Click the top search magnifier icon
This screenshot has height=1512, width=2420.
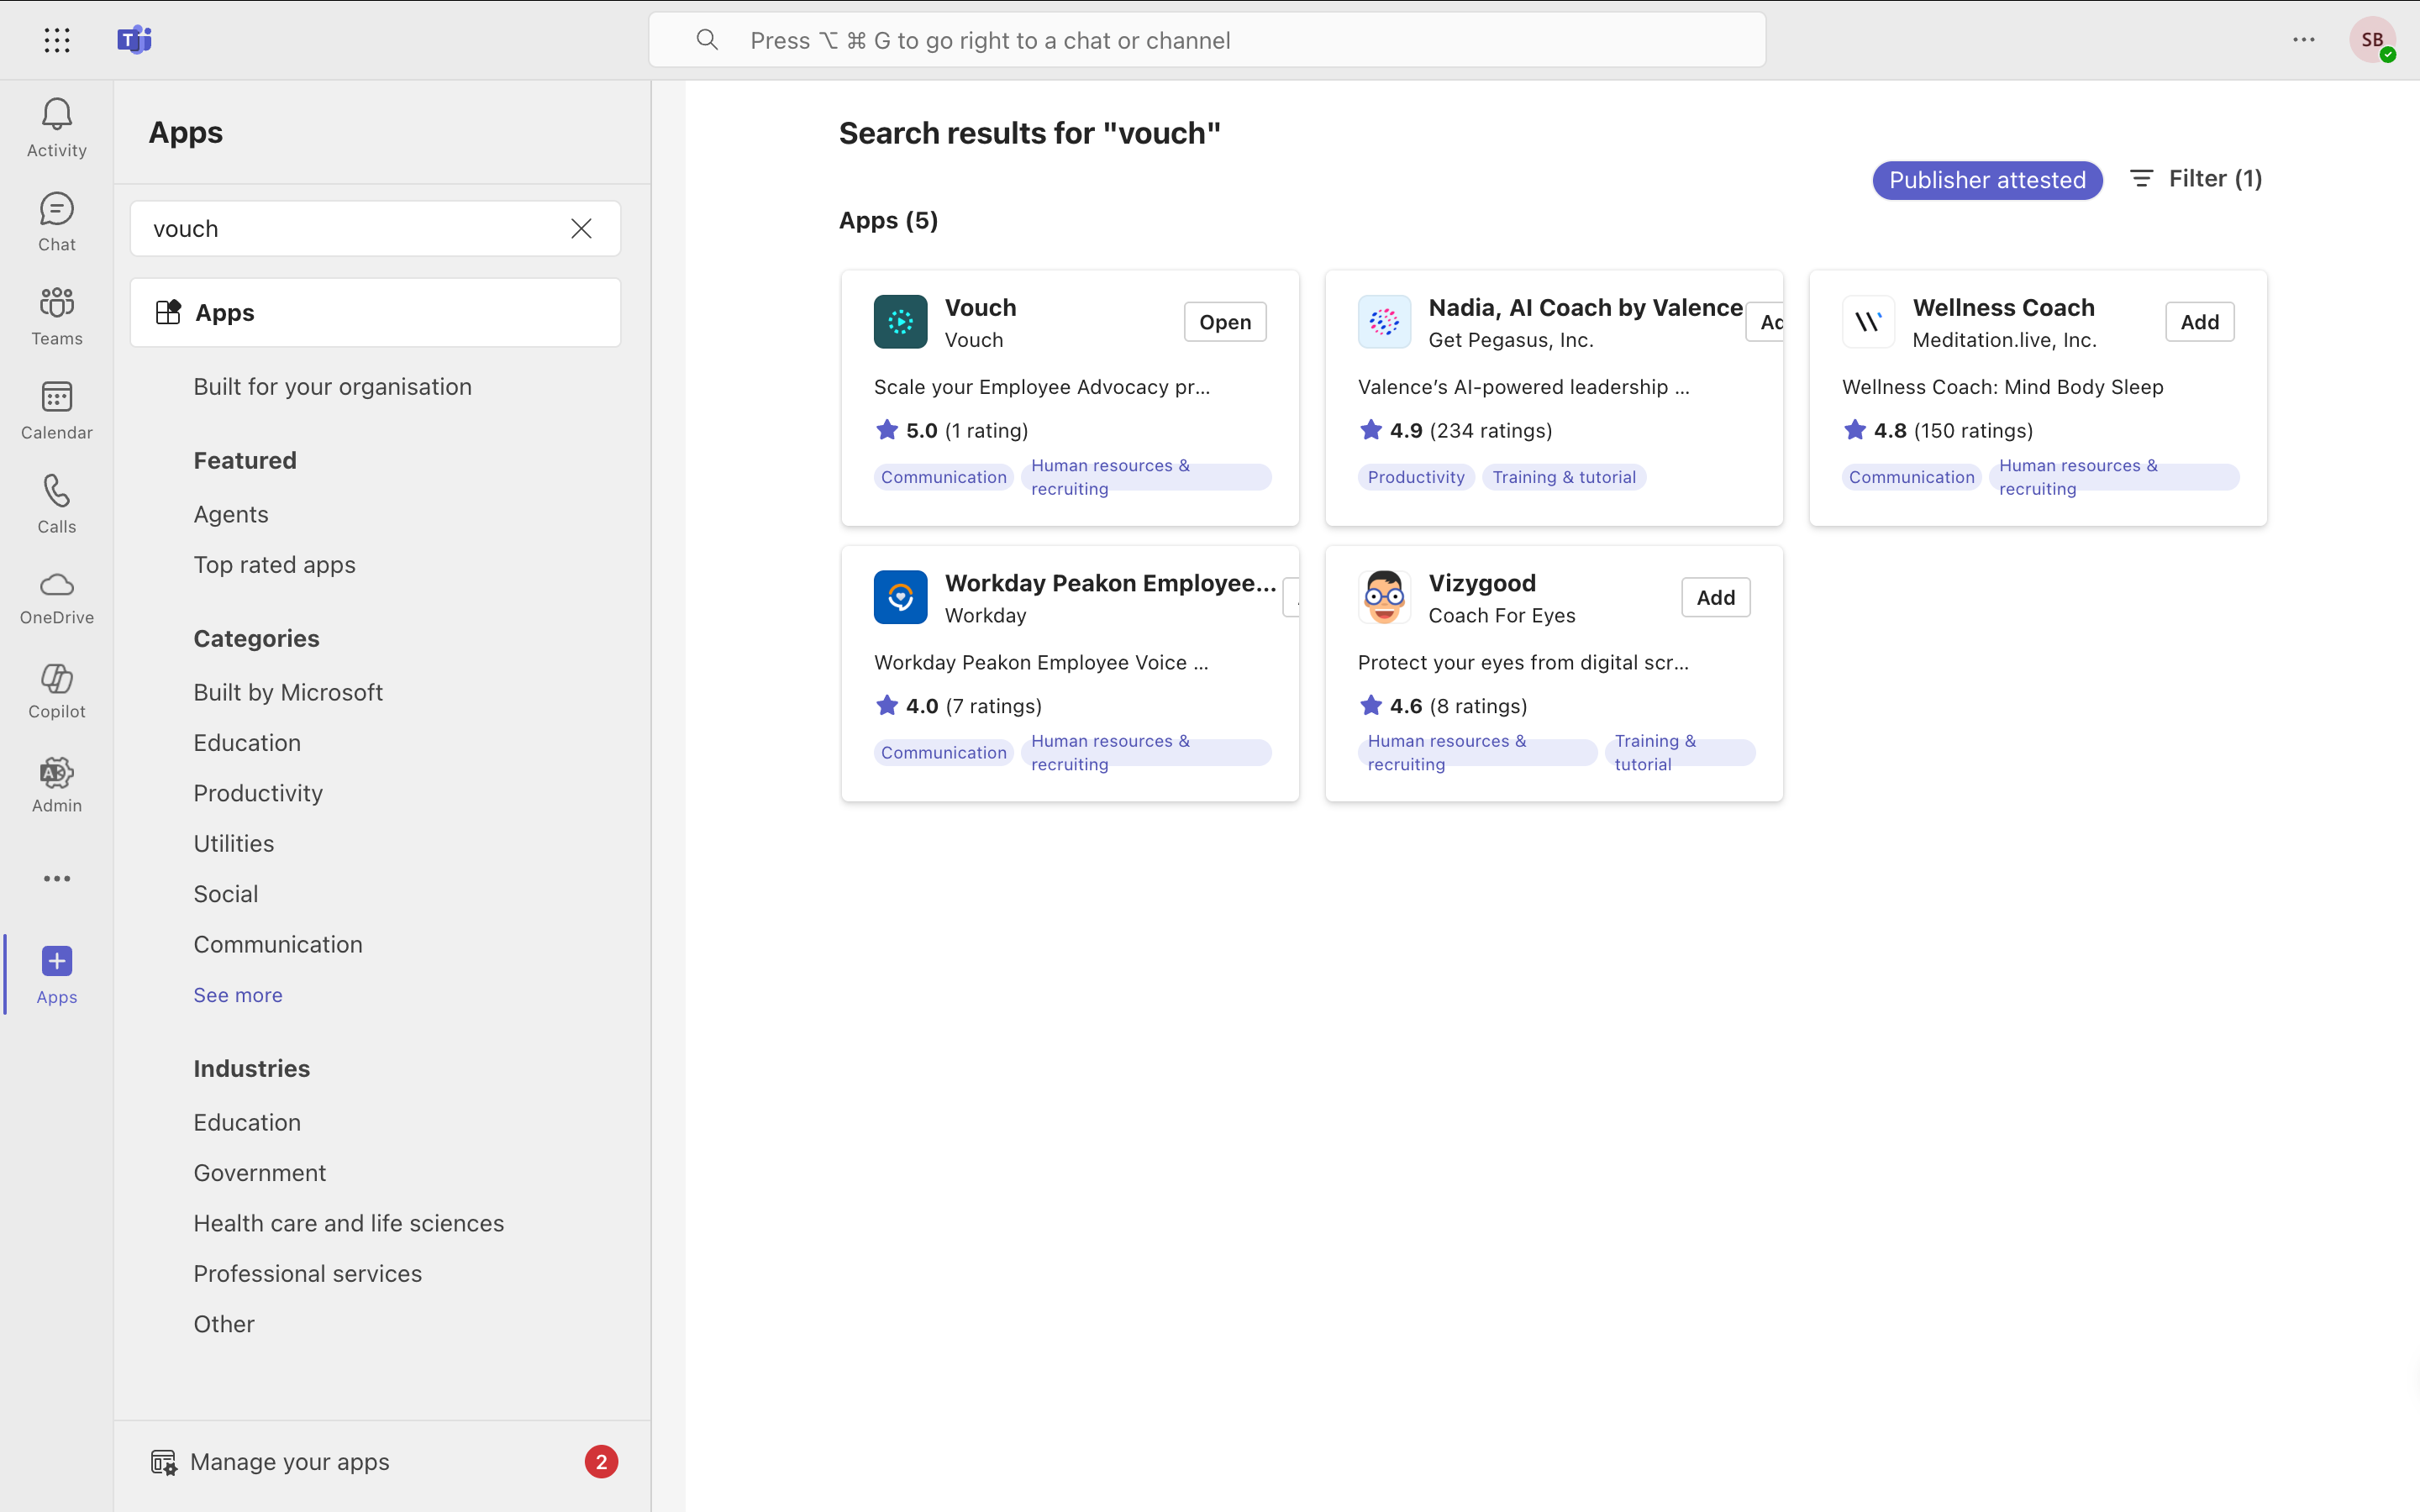tap(707, 40)
